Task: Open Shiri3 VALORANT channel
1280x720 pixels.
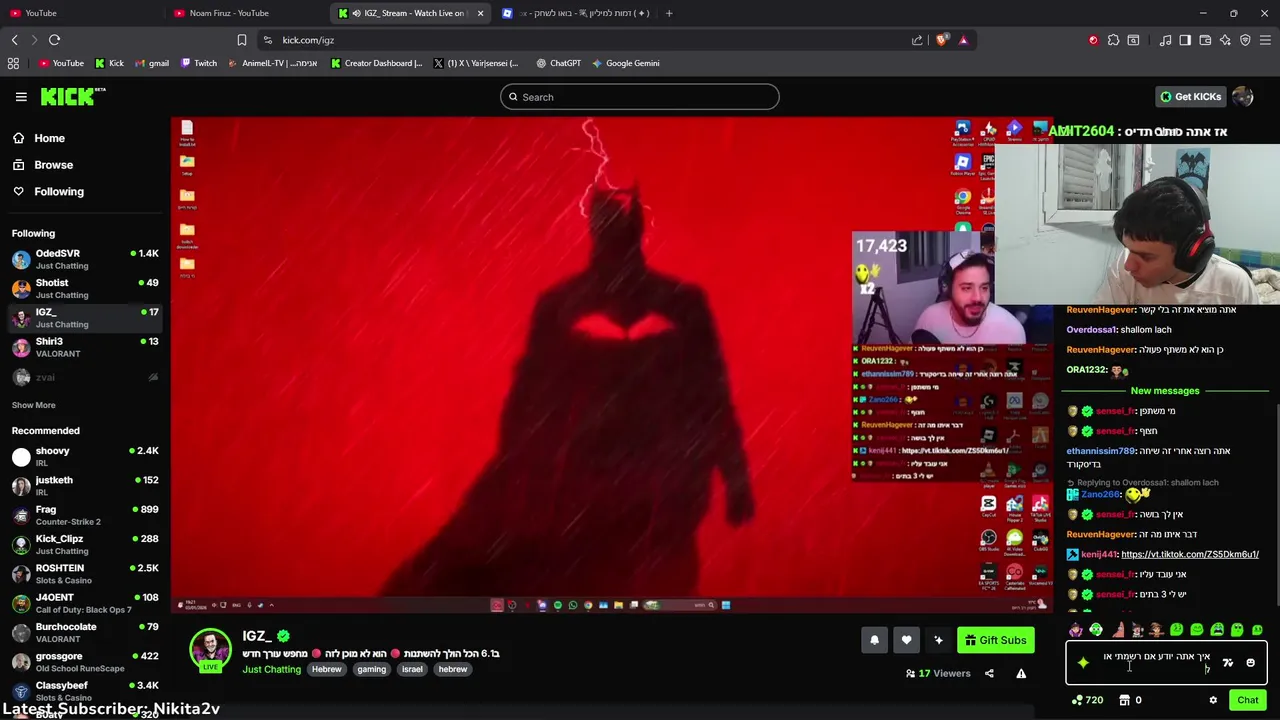Action: point(85,347)
